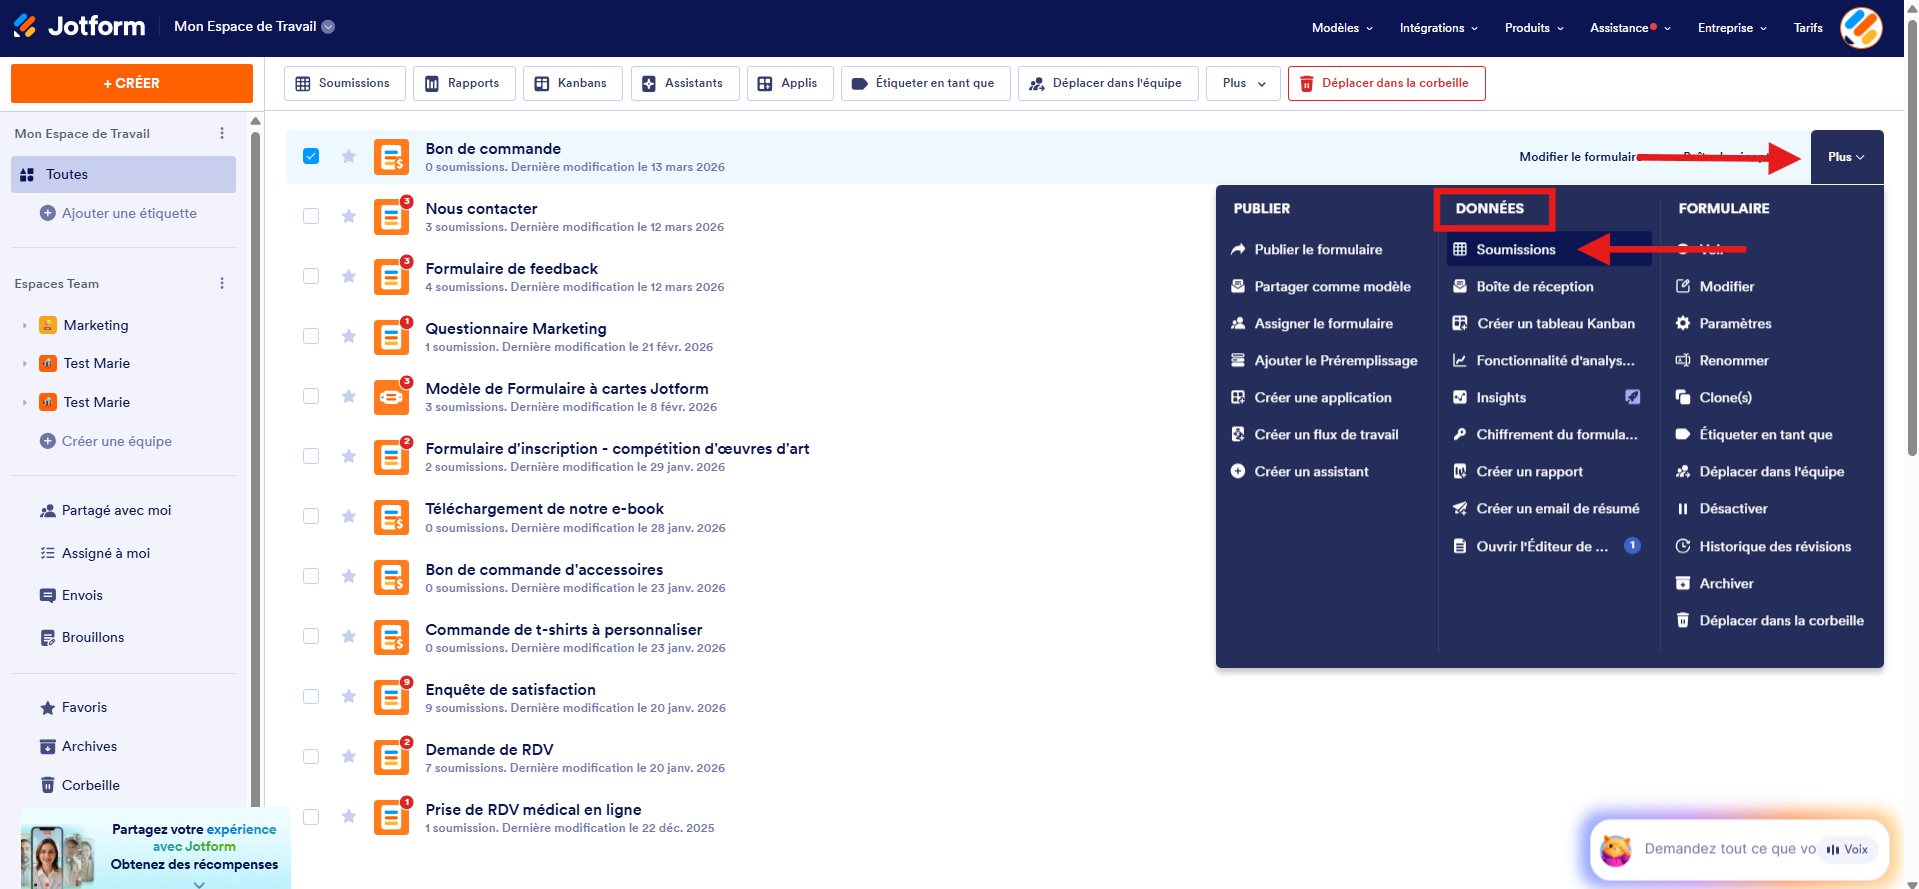The image size is (1919, 889).
Task: Tick Modèle de Formulaire à cartes checkbox
Action: (311, 396)
